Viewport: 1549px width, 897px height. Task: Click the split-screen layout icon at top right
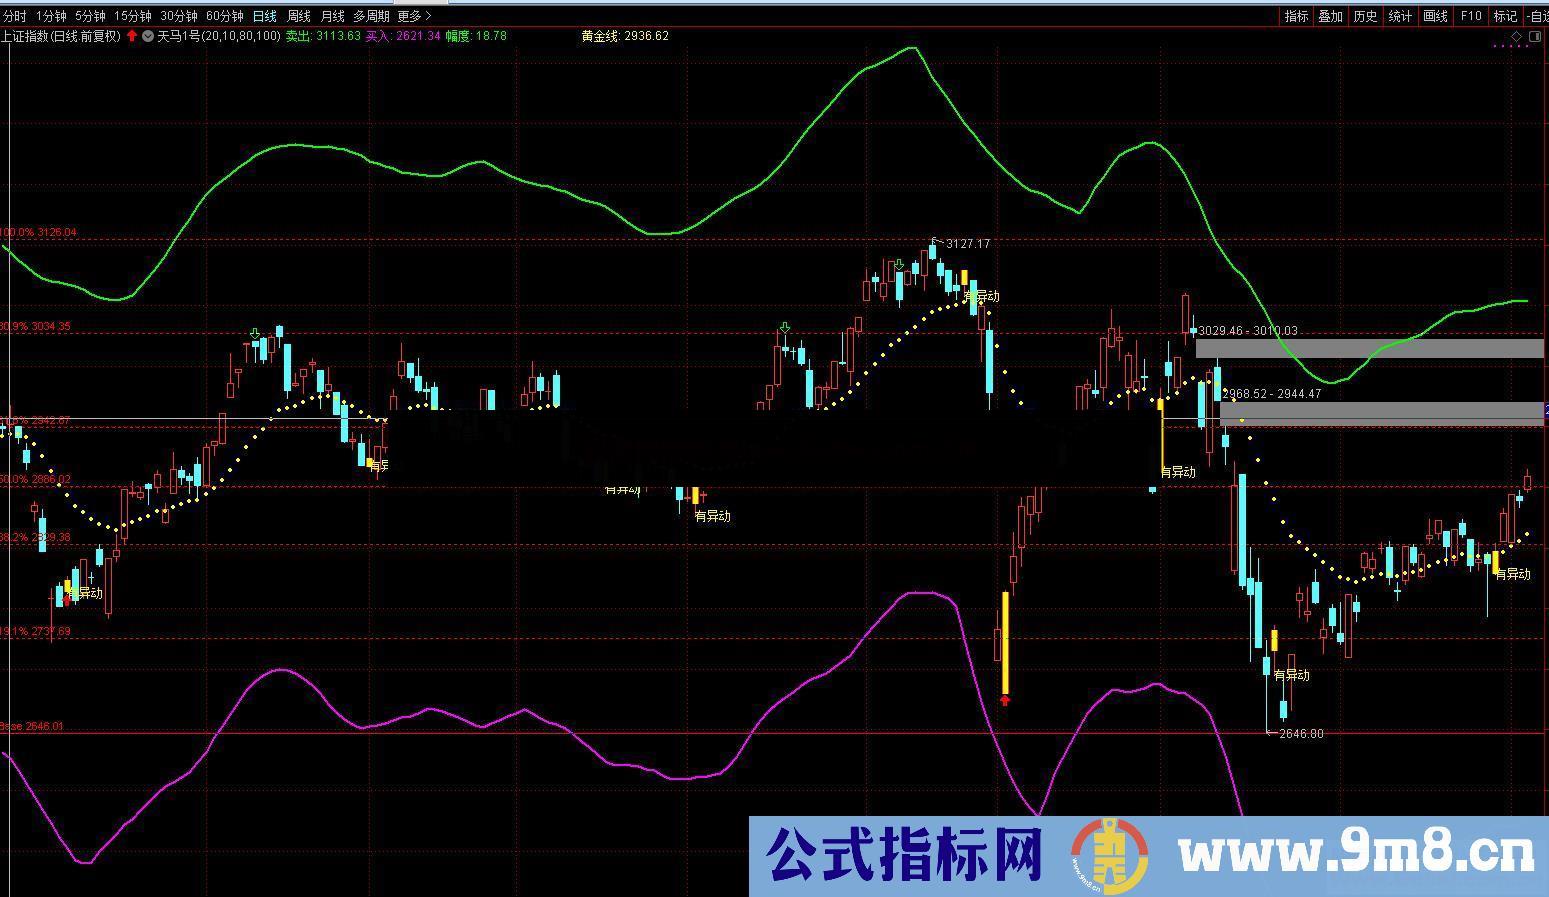(x=1534, y=35)
